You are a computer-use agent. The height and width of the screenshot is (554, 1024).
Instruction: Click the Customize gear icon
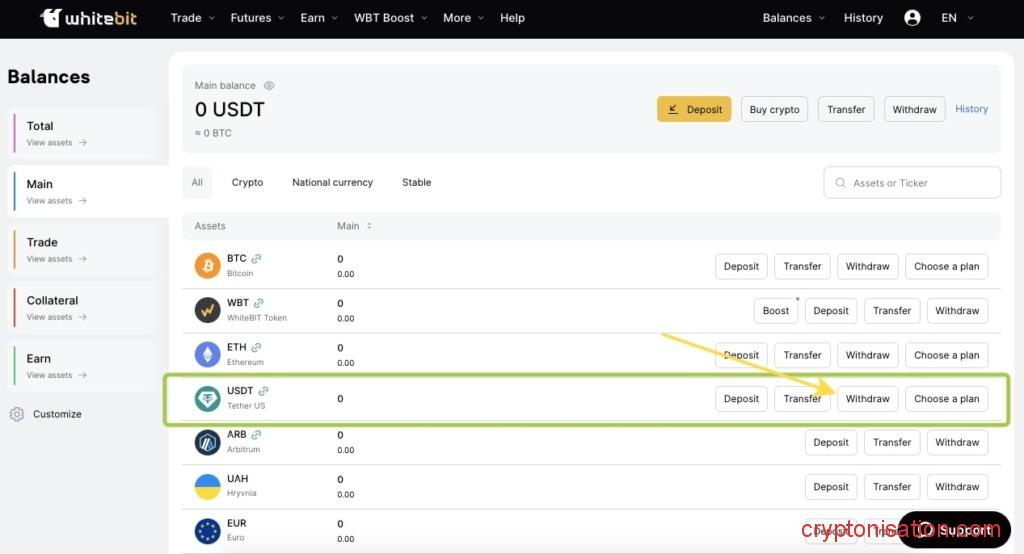[17, 414]
